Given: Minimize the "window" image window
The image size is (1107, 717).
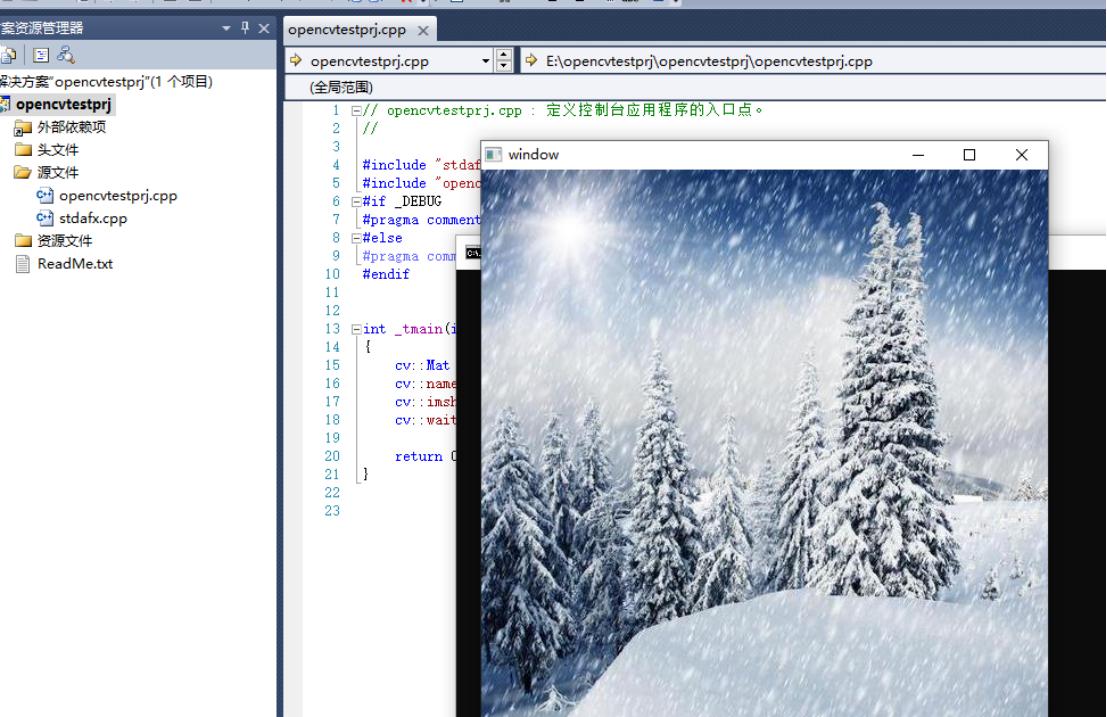Looking at the screenshot, I should [x=918, y=155].
